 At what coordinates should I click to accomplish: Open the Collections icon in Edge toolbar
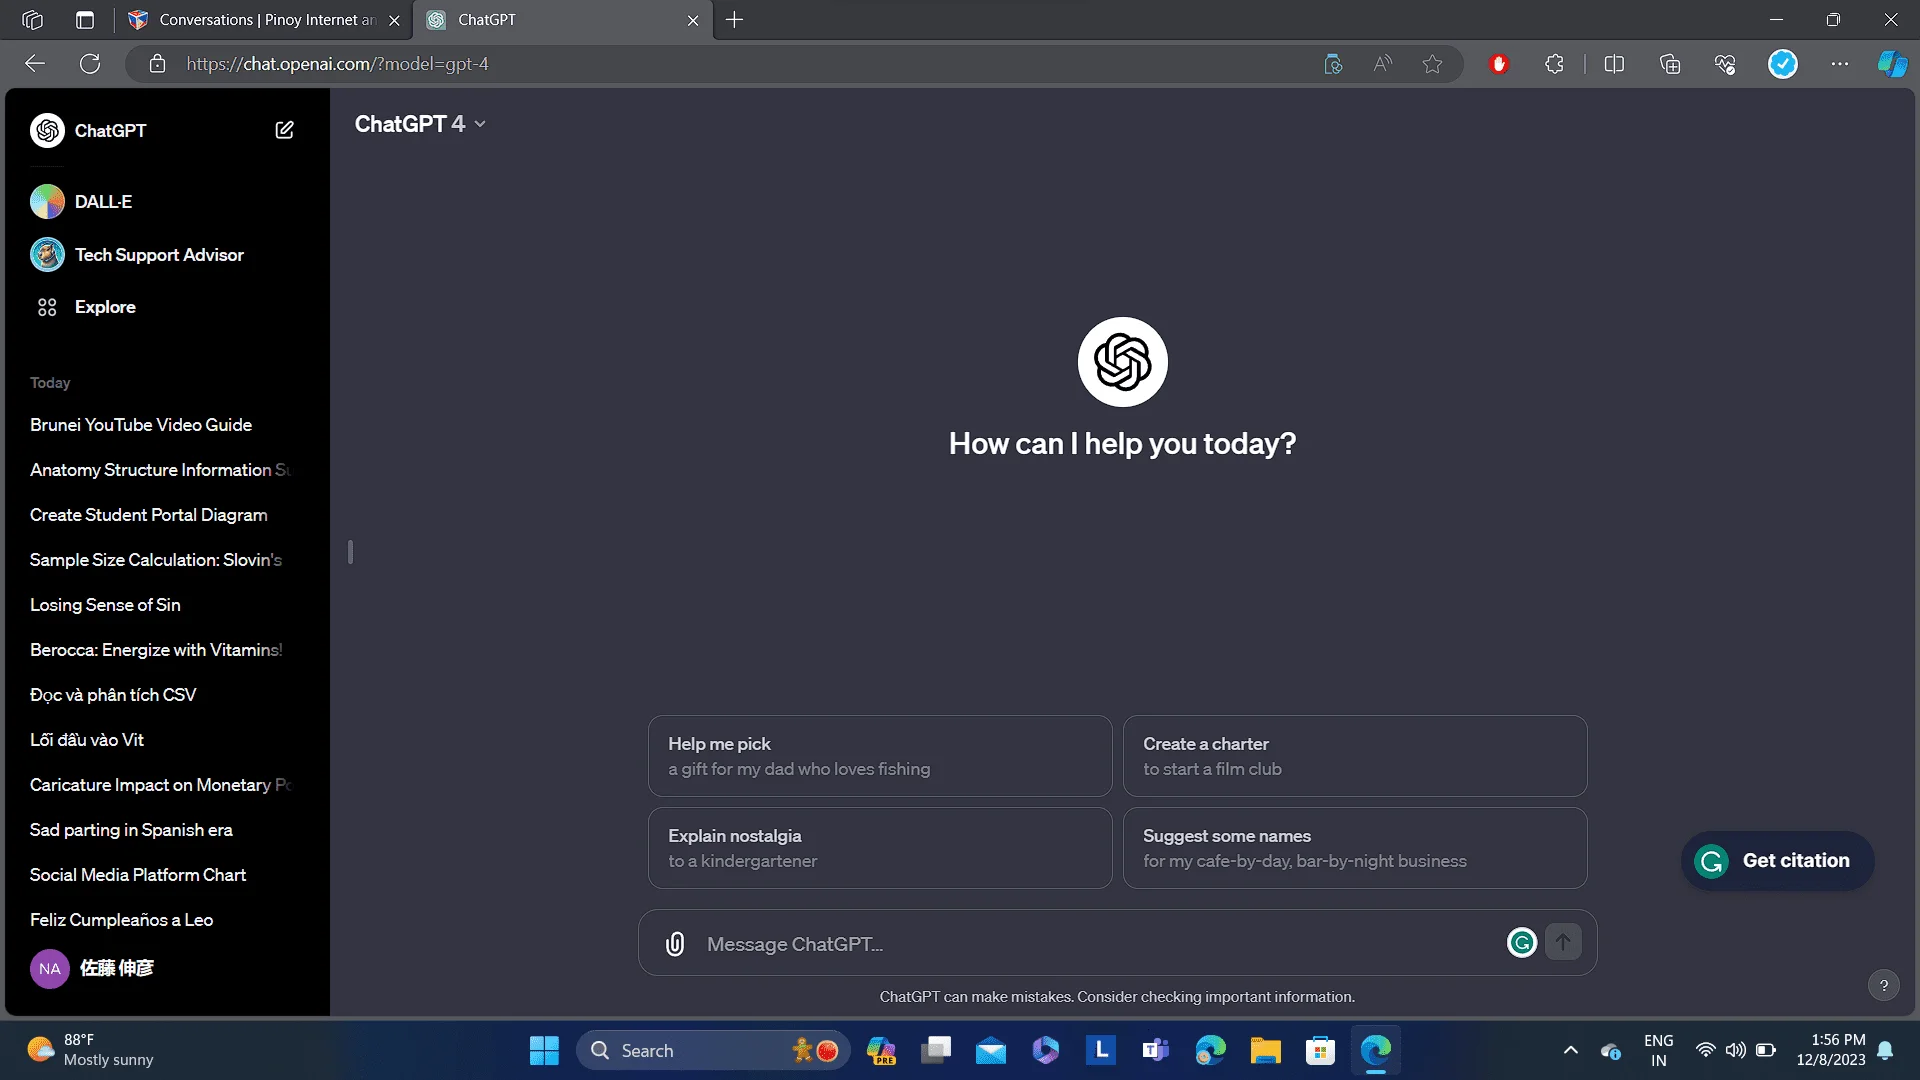[x=1669, y=64]
